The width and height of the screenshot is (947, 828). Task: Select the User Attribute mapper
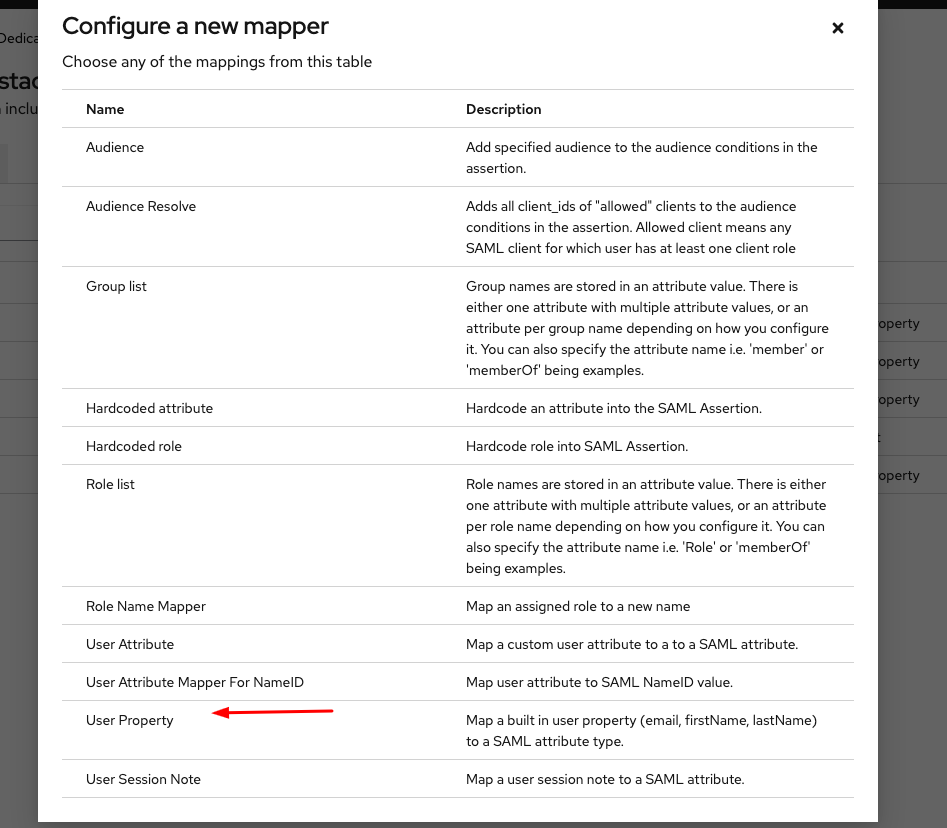[130, 645]
